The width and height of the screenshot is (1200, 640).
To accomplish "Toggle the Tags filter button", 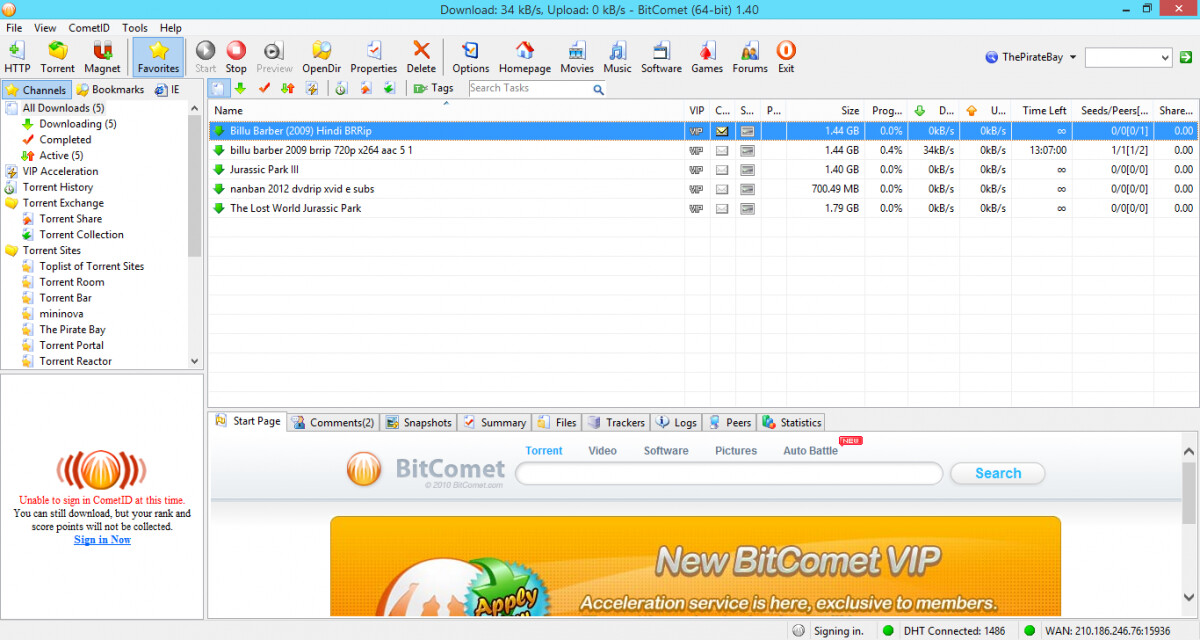I will (433, 88).
